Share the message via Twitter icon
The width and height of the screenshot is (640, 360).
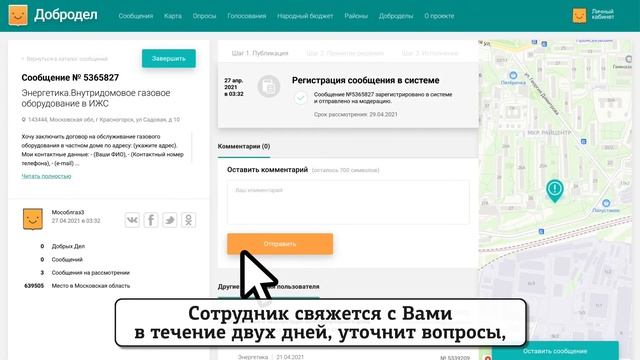point(170,220)
